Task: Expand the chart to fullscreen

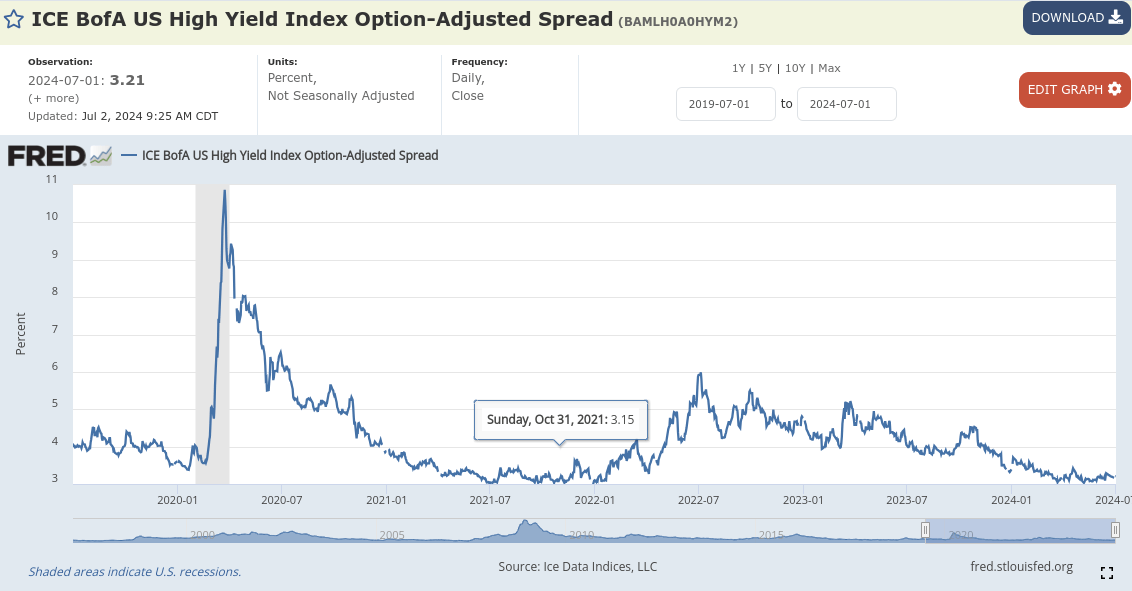Action: pyautogui.click(x=1106, y=572)
